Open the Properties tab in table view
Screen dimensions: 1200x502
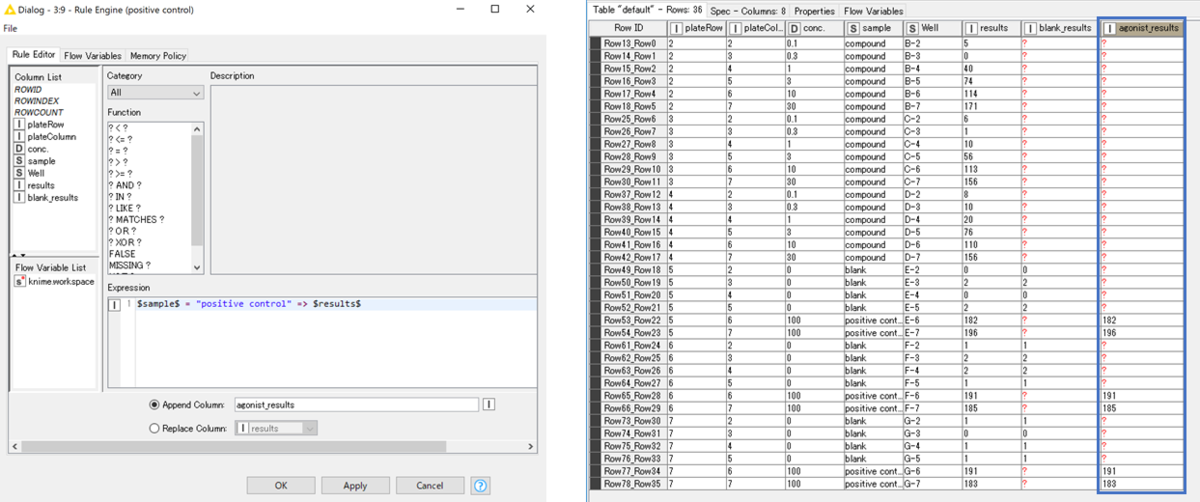tap(817, 10)
